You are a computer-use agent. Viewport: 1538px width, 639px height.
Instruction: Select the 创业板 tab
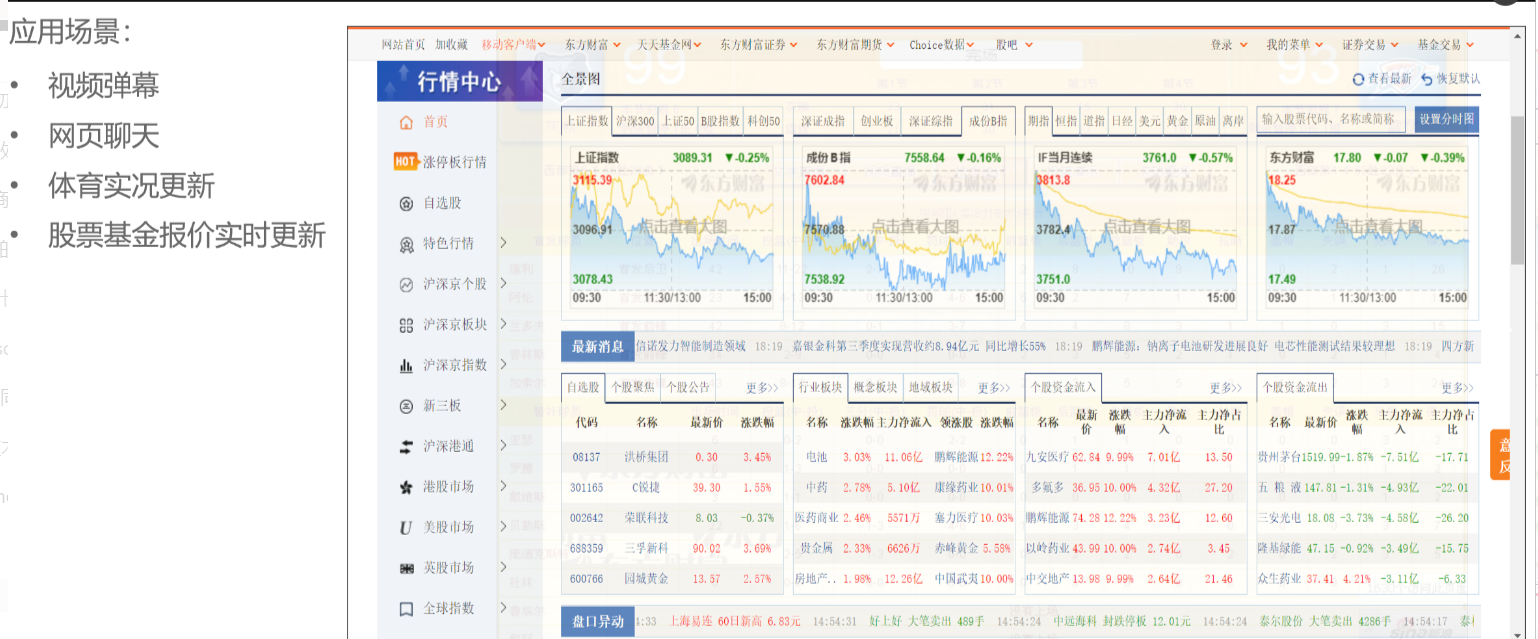[876, 121]
